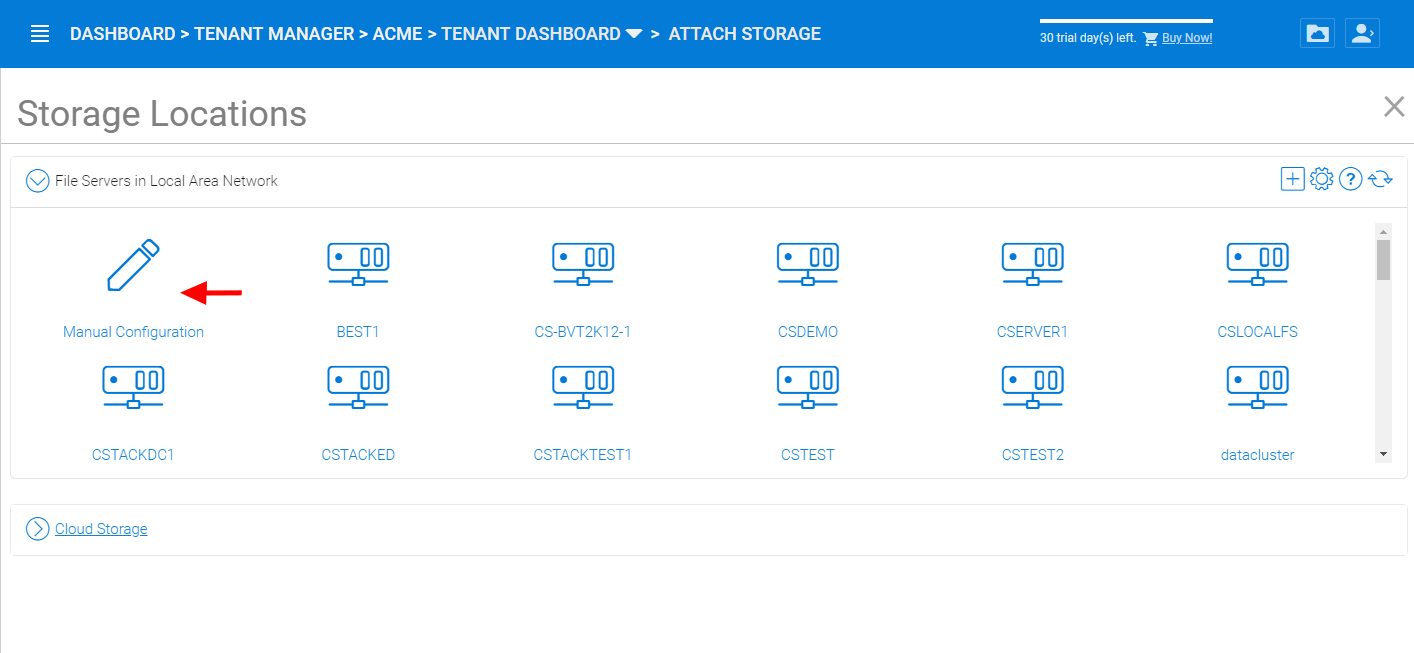Go to Tenant Manager breadcrumb
Screen dimensions: 1414x653
[x=274, y=34]
